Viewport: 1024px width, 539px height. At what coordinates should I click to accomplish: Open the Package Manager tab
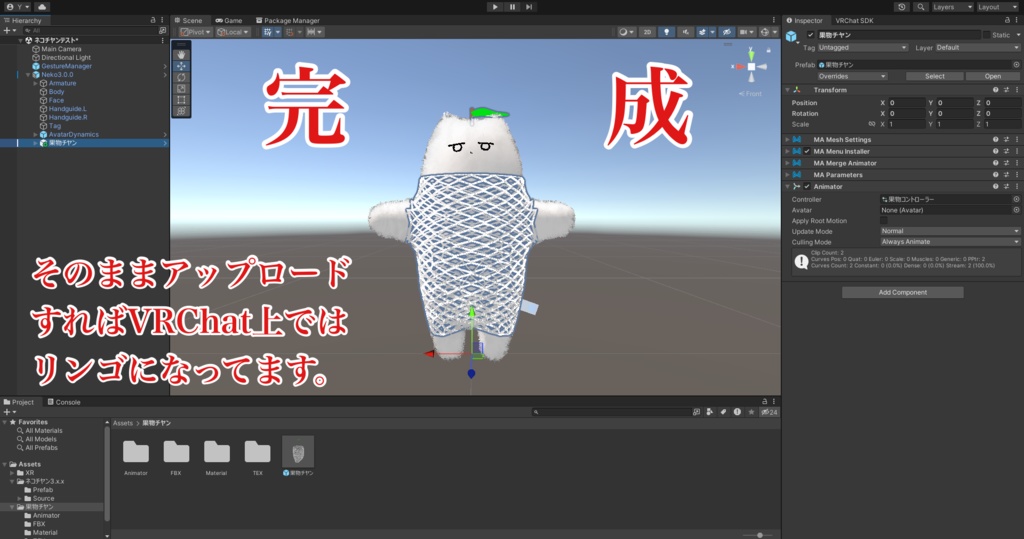(x=287, y=20)
